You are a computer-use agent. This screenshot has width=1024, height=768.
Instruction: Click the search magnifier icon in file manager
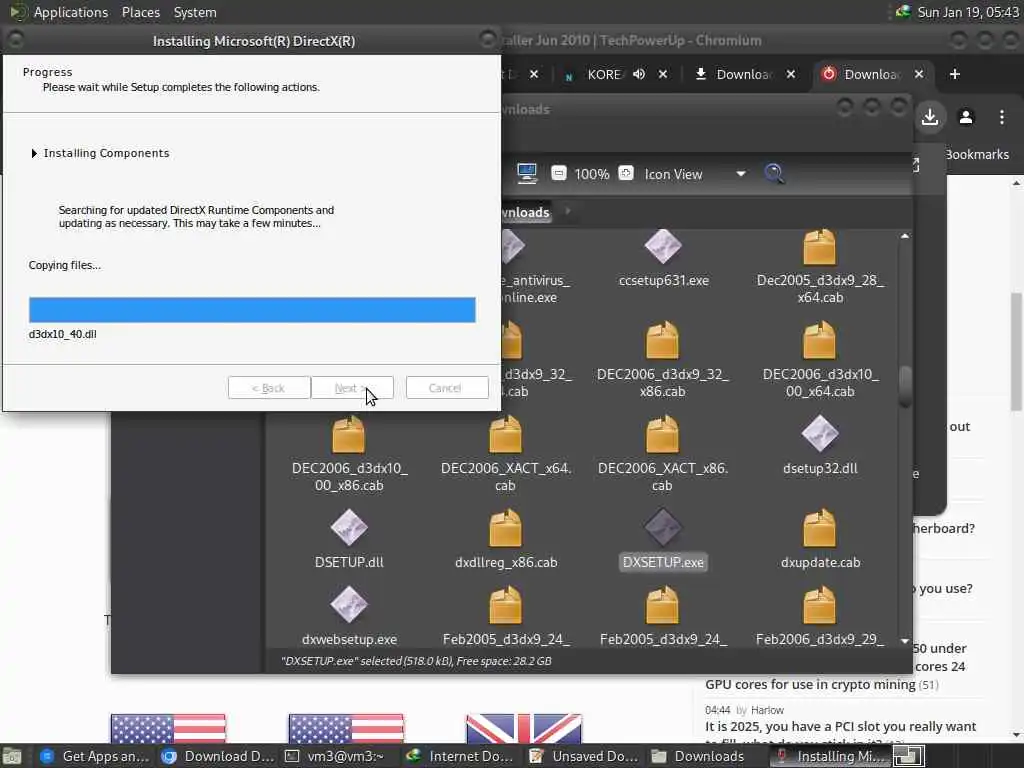[x=774, y=174]
